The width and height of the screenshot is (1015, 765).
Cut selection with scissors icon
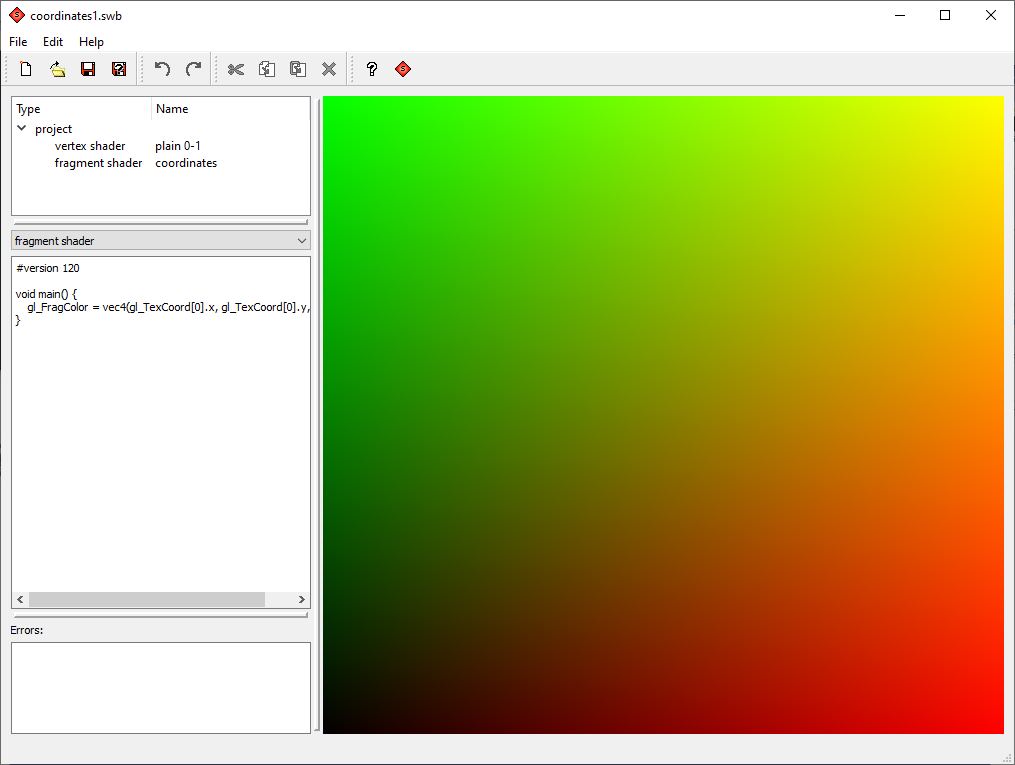coord(236,69)
